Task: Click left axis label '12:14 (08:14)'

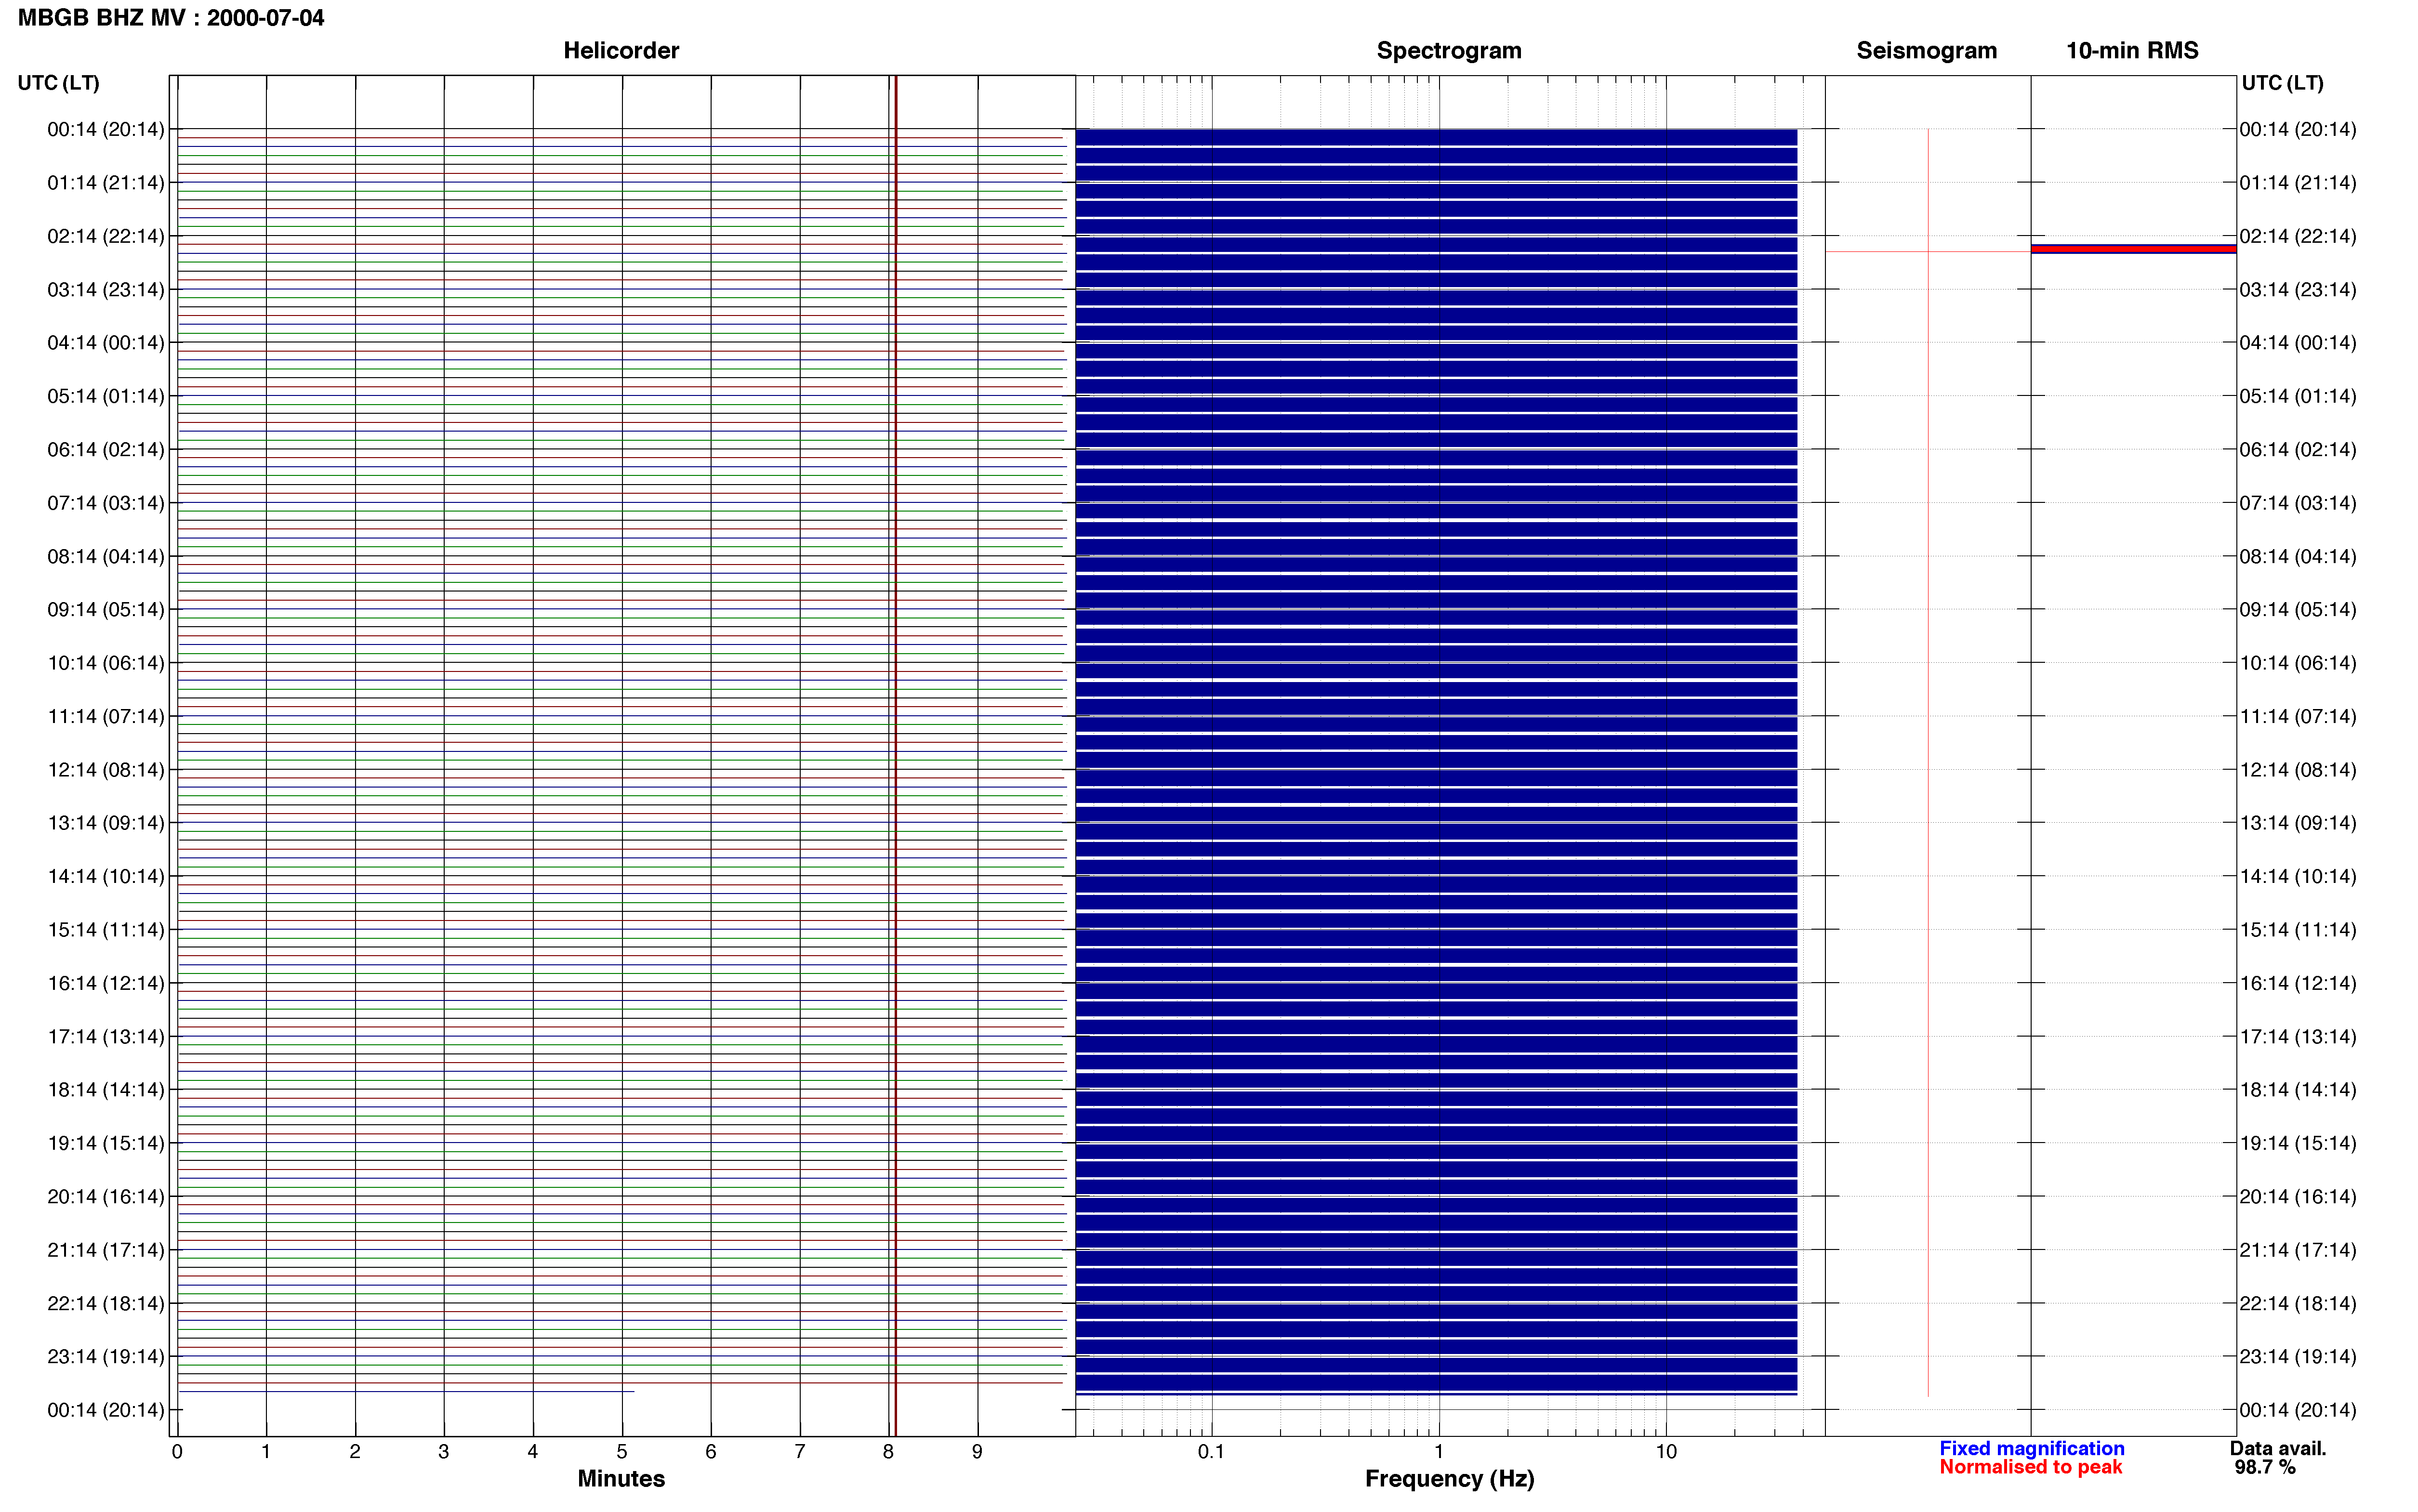Action: pyautogui.click(x=106, y=770)
